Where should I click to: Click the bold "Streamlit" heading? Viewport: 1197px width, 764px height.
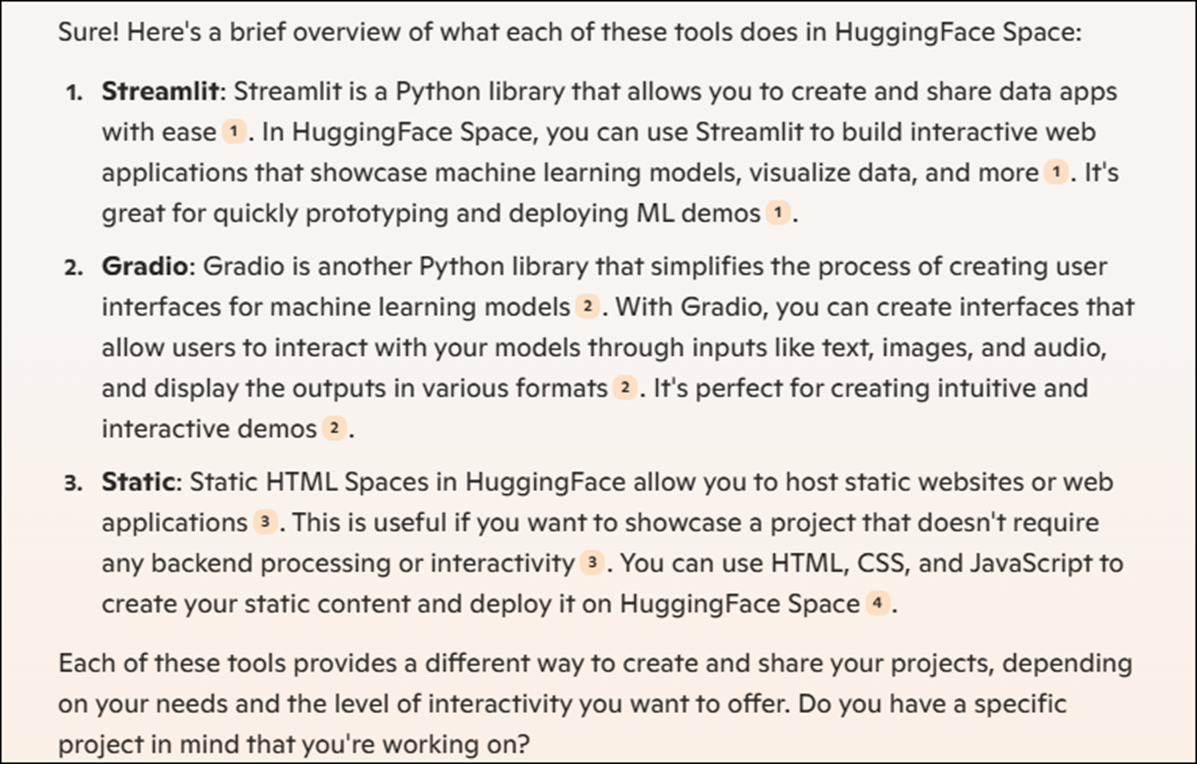coord(160,92)
